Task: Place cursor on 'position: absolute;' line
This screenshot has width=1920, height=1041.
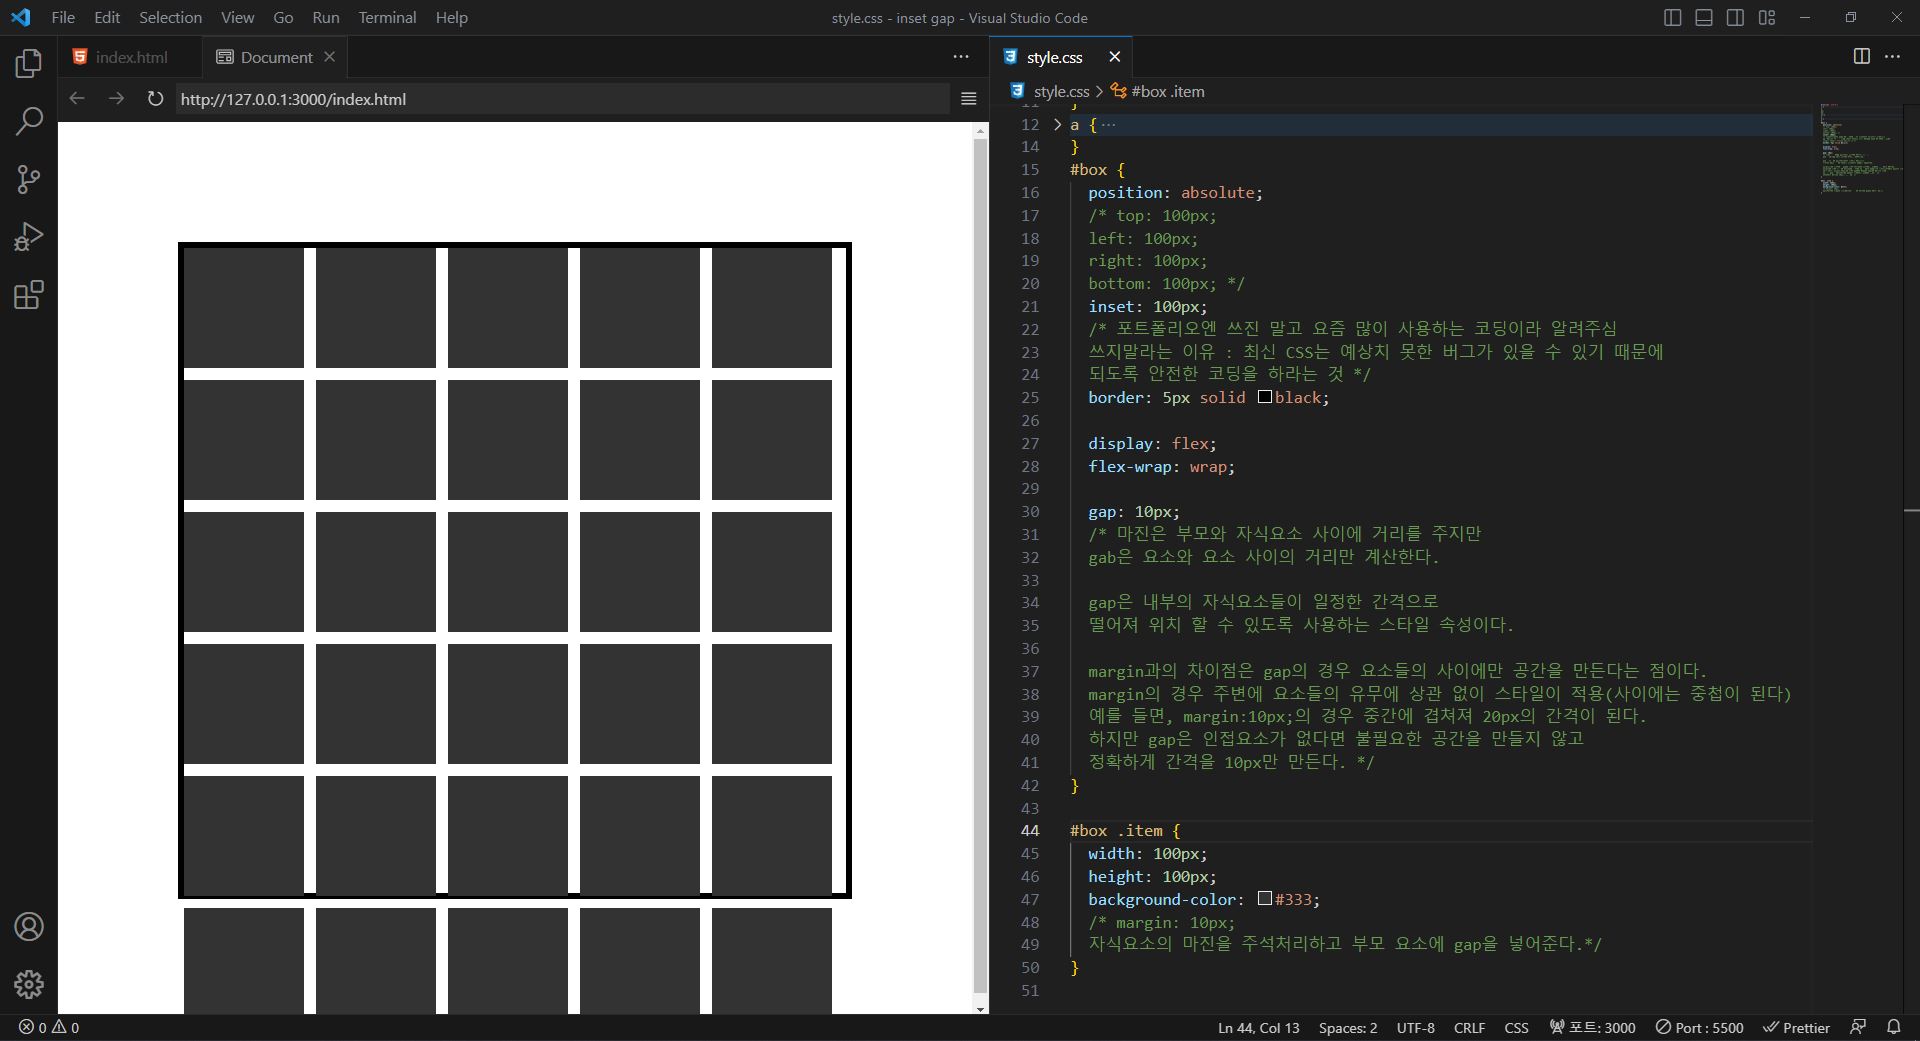Action: 1175,192
